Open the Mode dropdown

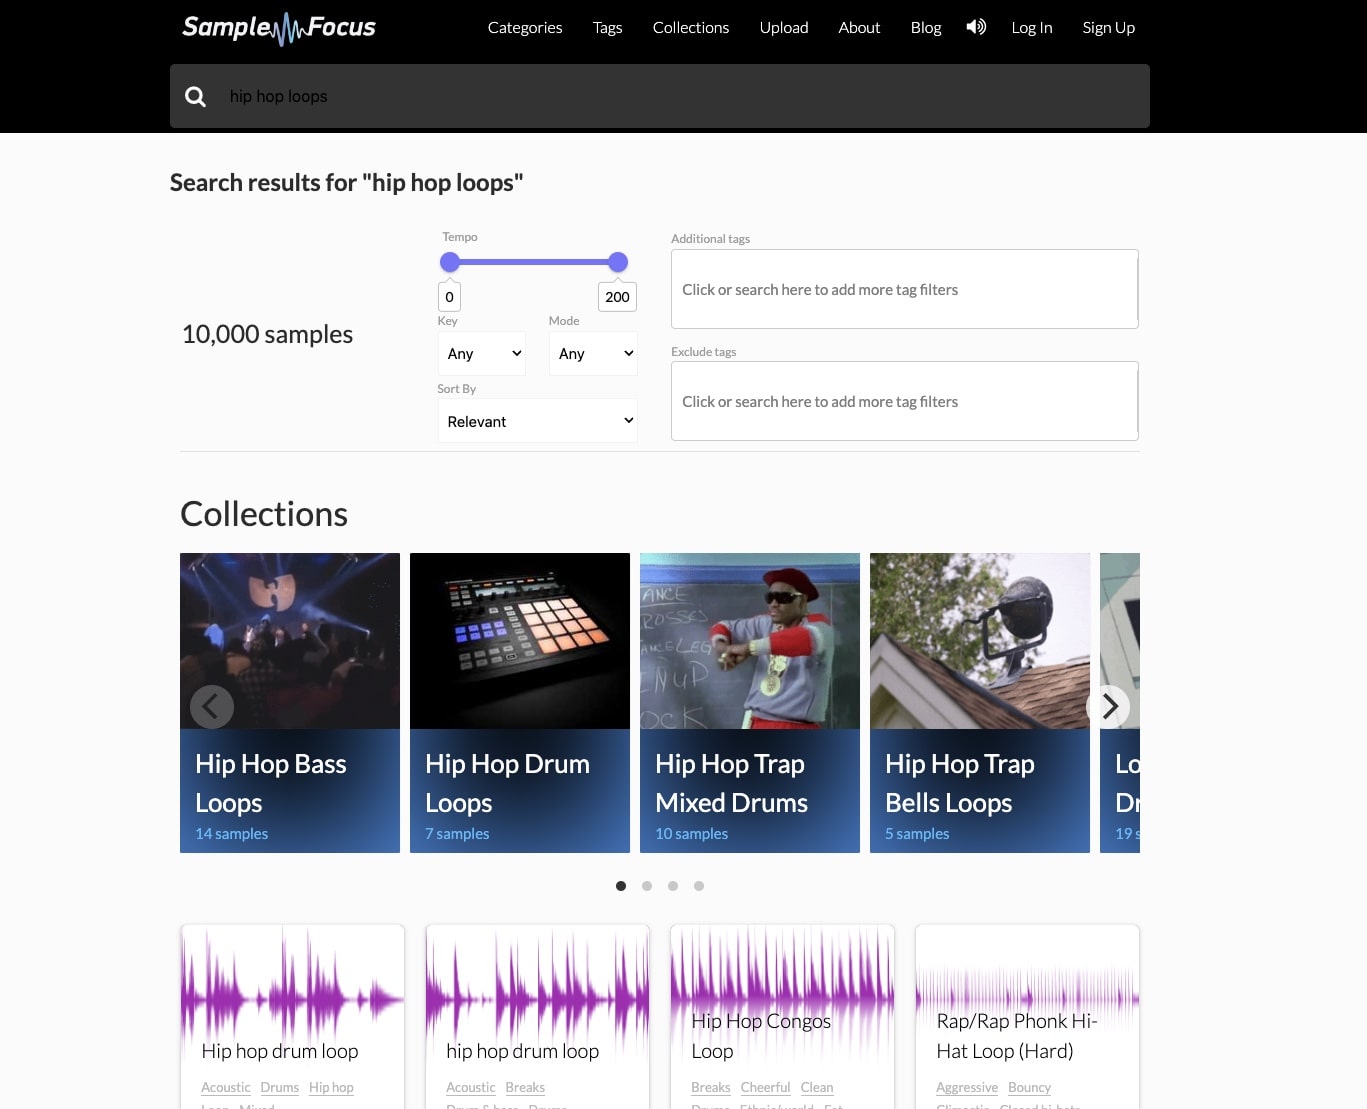[x=592, y=353]
